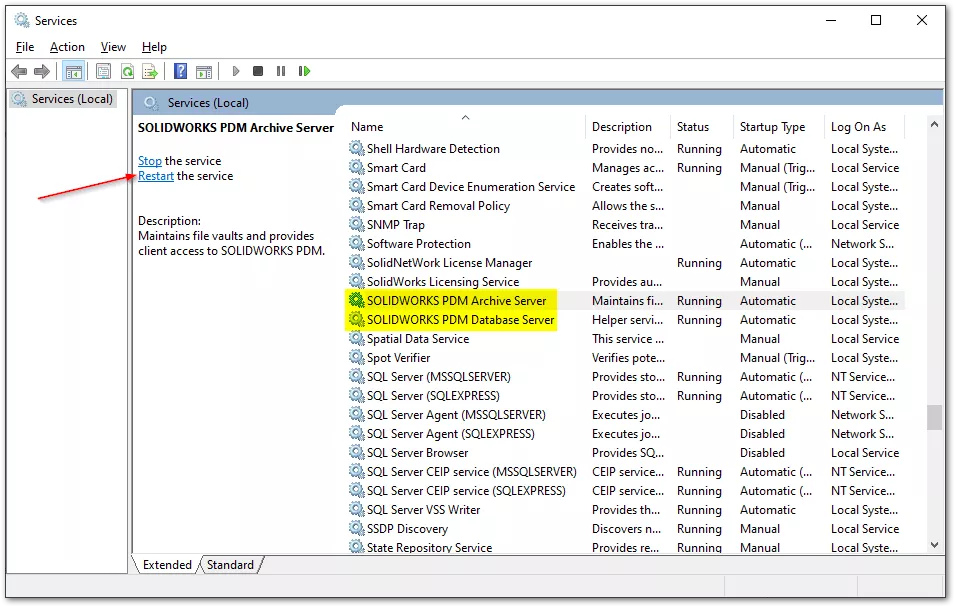Toggle the Show/Hide Action Pane toolbar icon
The height and width of the screenshot is (607, 955).
point(204,72)
